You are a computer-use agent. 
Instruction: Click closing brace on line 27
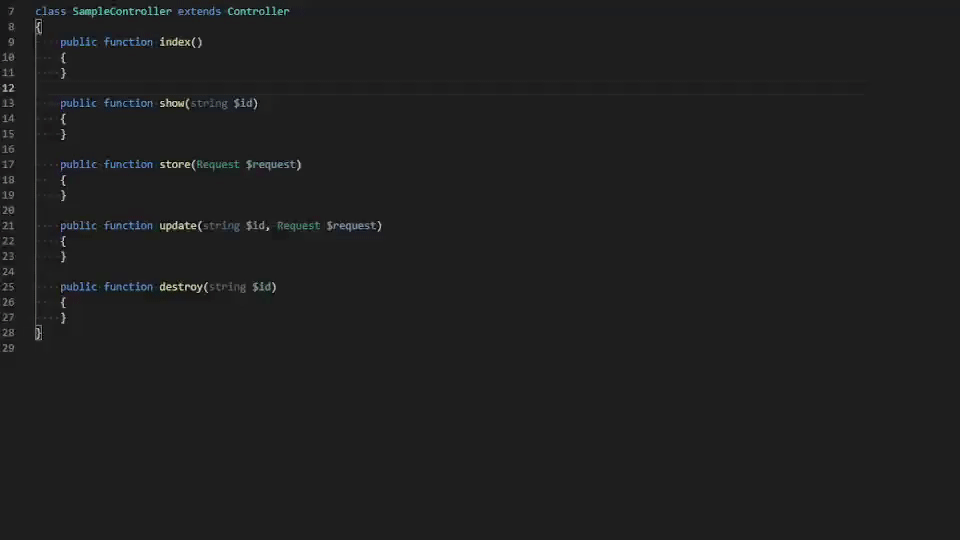click(63, 318)
